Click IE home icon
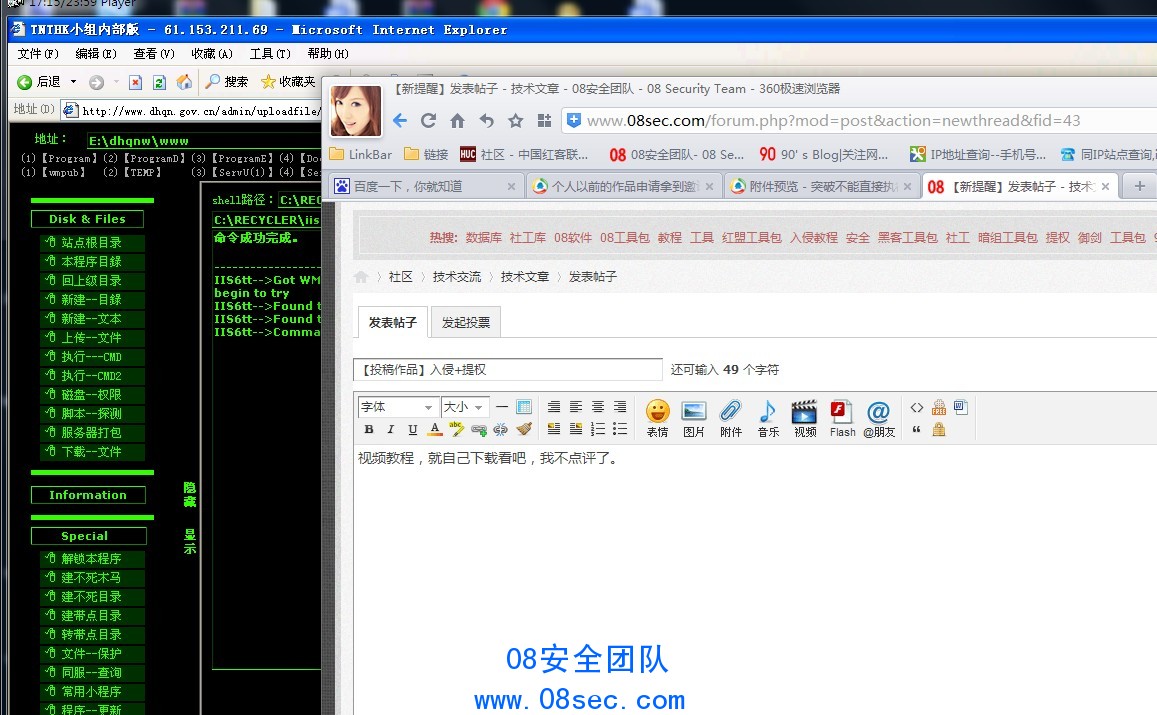Screen dimensions: 1157x715 (x=184, y=82)
